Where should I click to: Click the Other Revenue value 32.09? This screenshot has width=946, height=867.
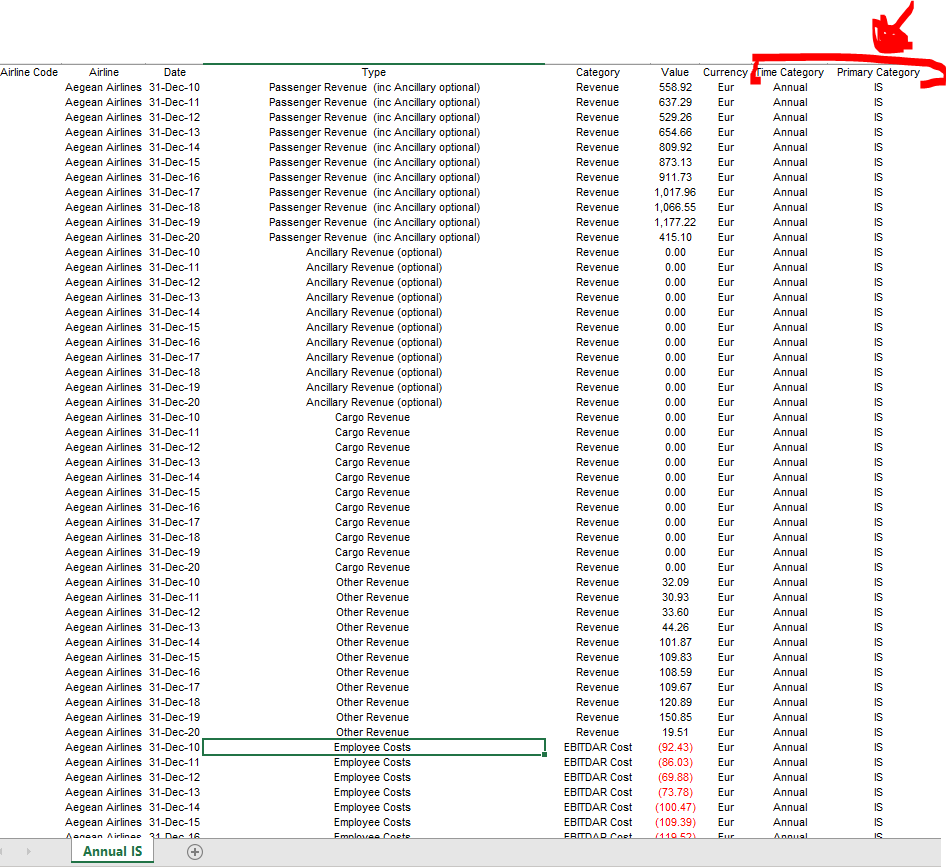(675, 583)
